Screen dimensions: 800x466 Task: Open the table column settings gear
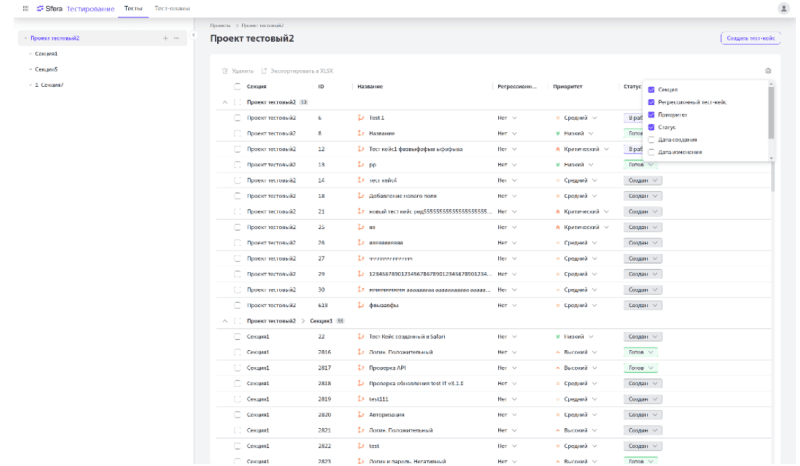click(x=768, y=71)
